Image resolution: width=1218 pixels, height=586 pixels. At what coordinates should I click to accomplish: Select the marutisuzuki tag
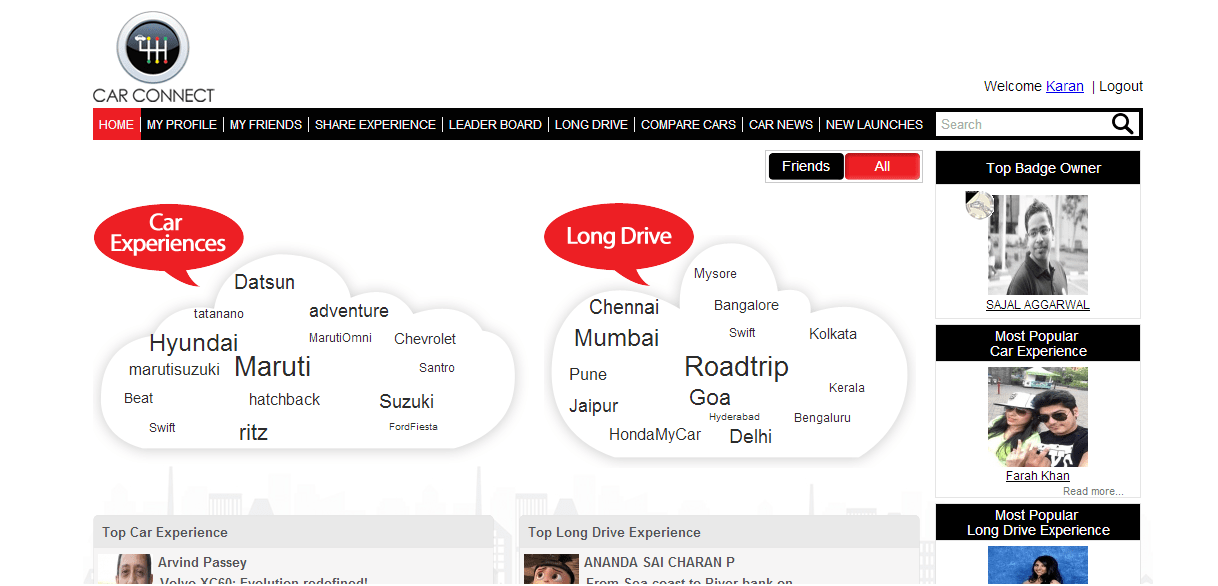tap(174, 370)
